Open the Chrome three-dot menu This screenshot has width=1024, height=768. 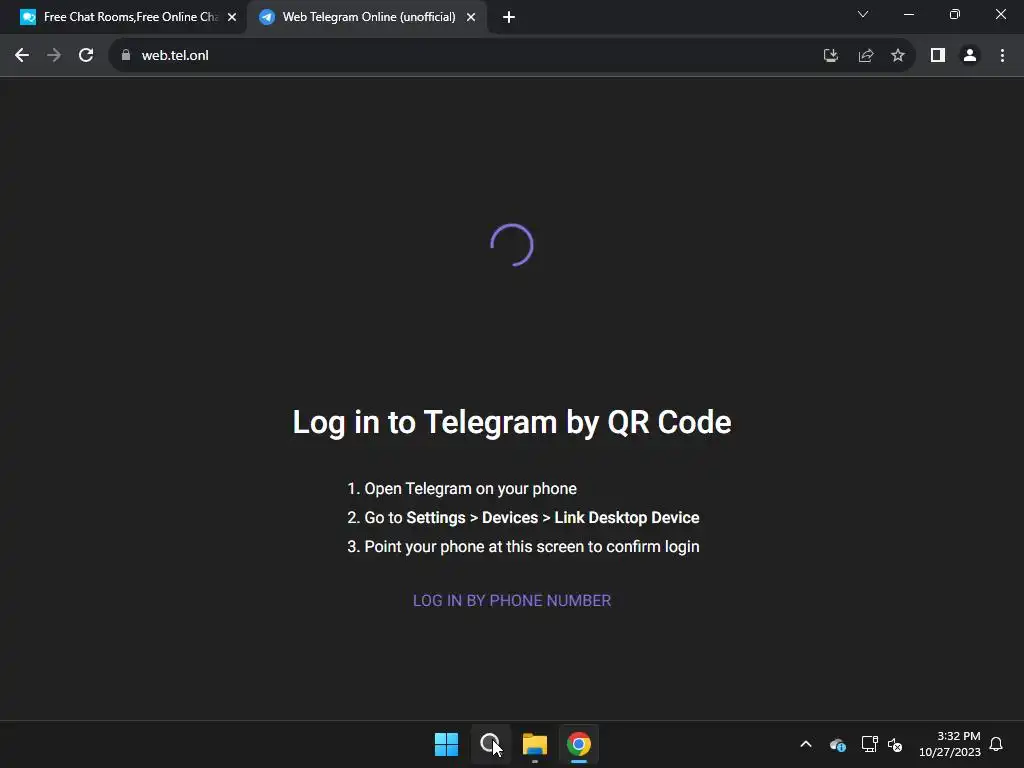1002,56
